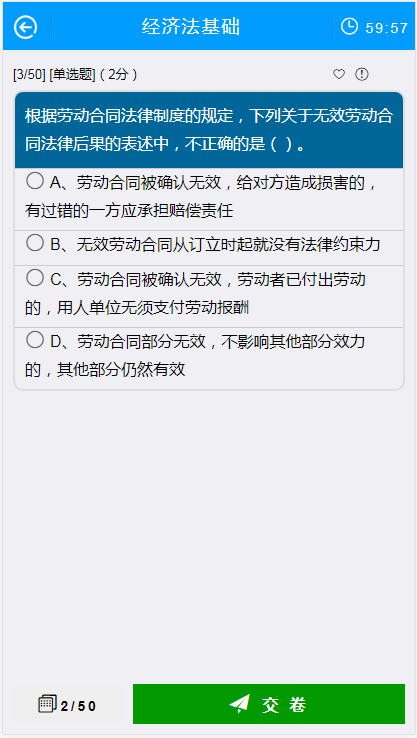Click the 经济法基础 header title
This screenshot has width=417, height=738.
pyautogui.click(x=191, y=27)
